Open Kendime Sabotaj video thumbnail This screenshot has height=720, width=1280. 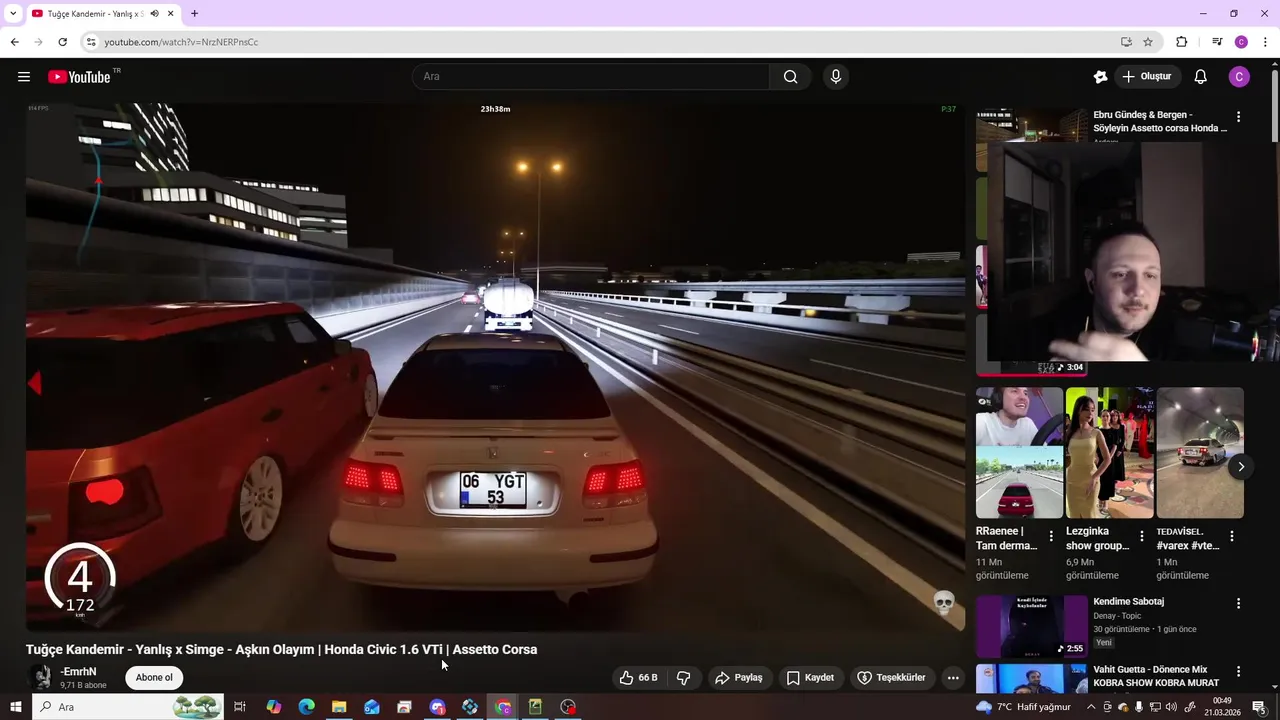[x=1031, y=626]
